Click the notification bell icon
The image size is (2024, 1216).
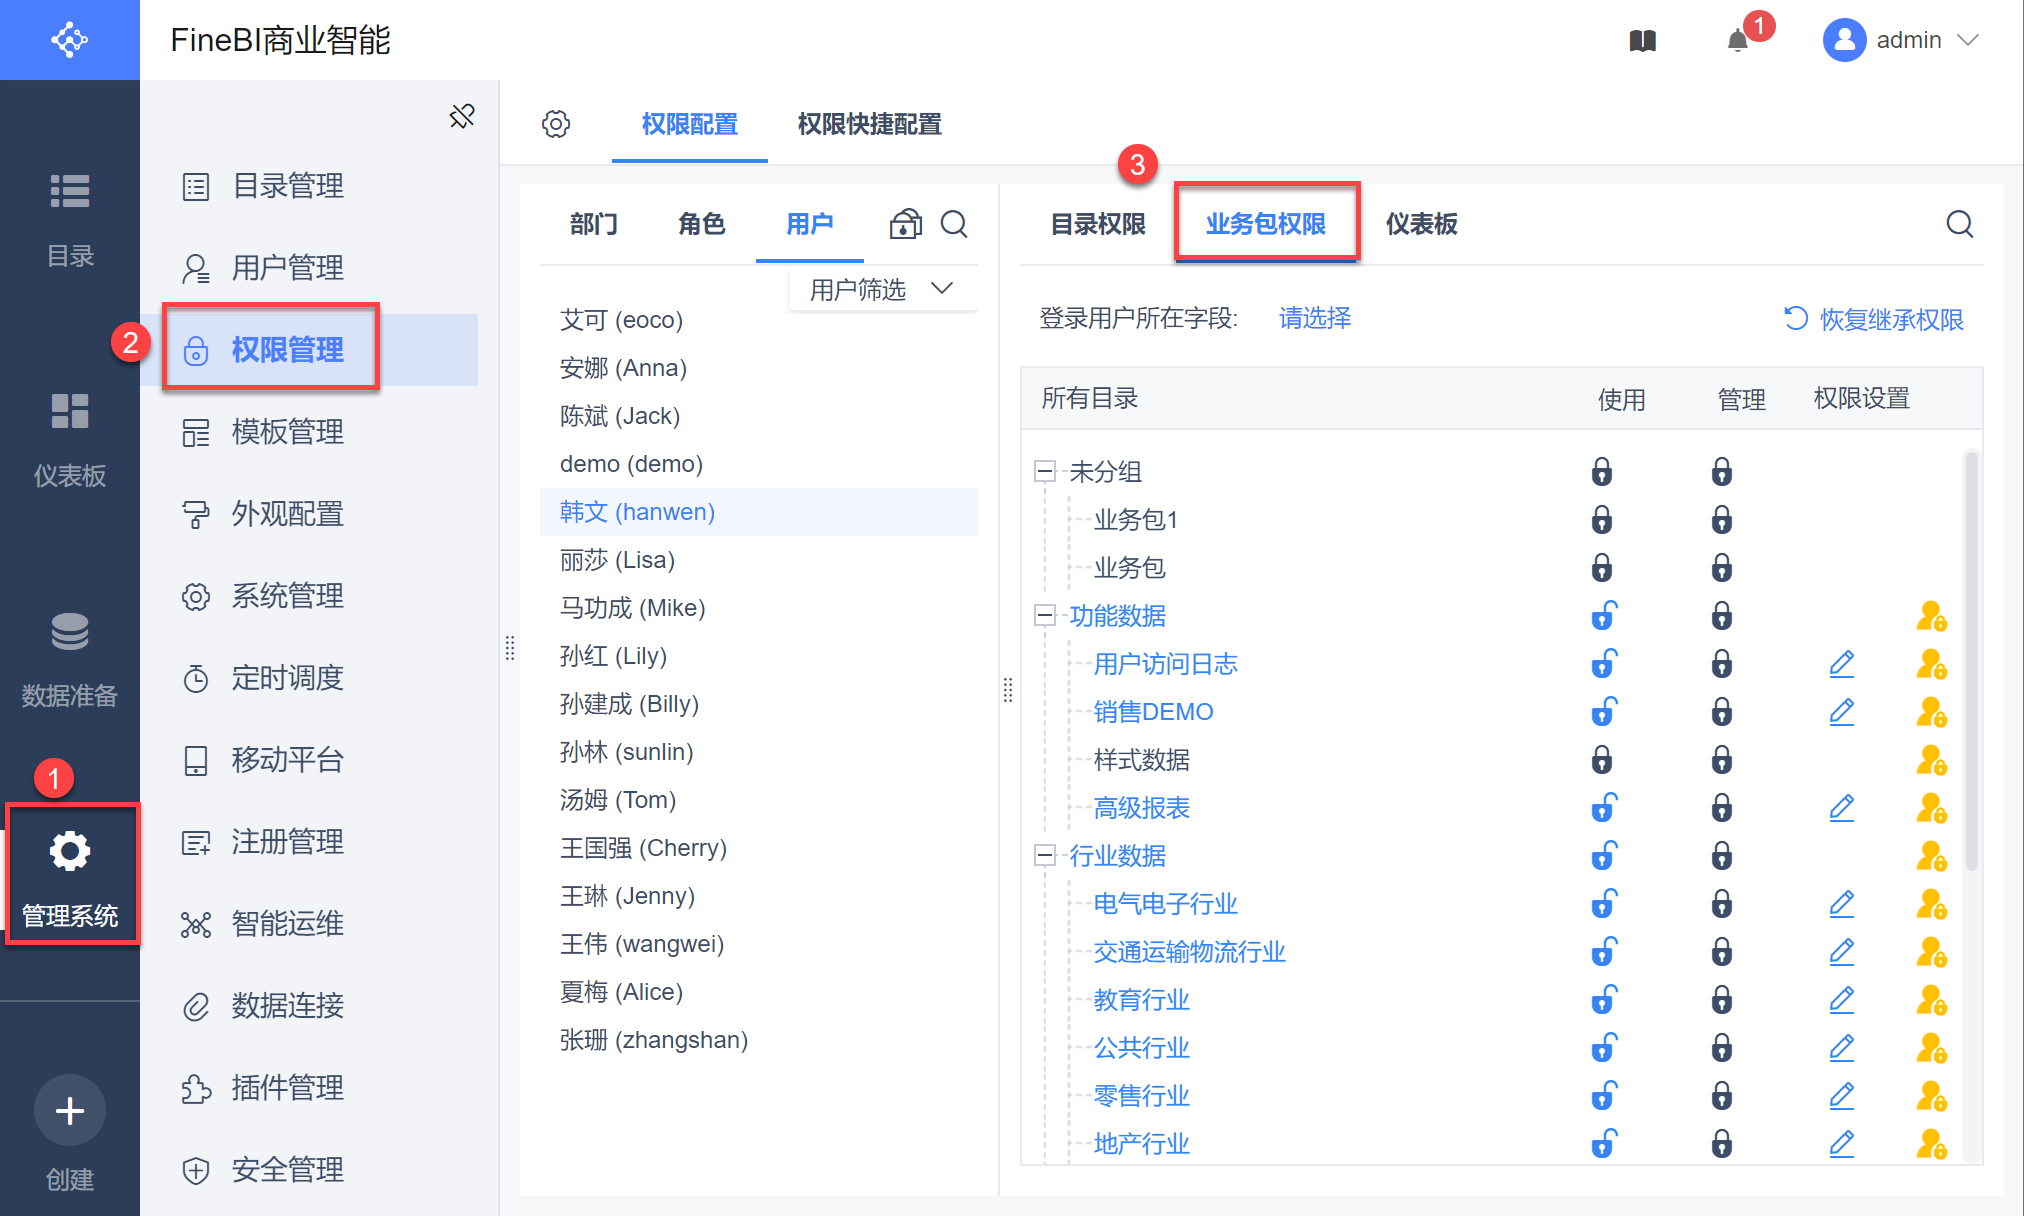pos(1738,41)
